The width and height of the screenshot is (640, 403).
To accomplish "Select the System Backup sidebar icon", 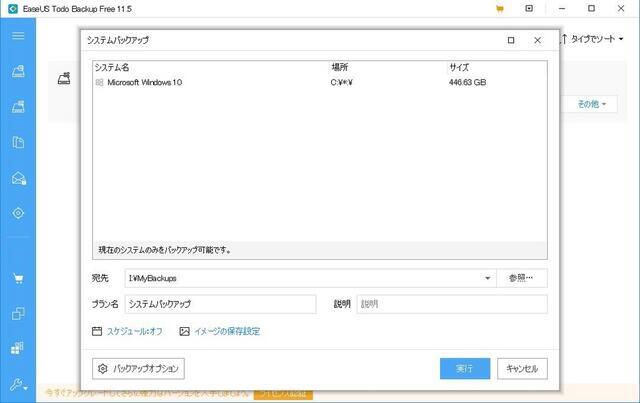I will point(18,107).
